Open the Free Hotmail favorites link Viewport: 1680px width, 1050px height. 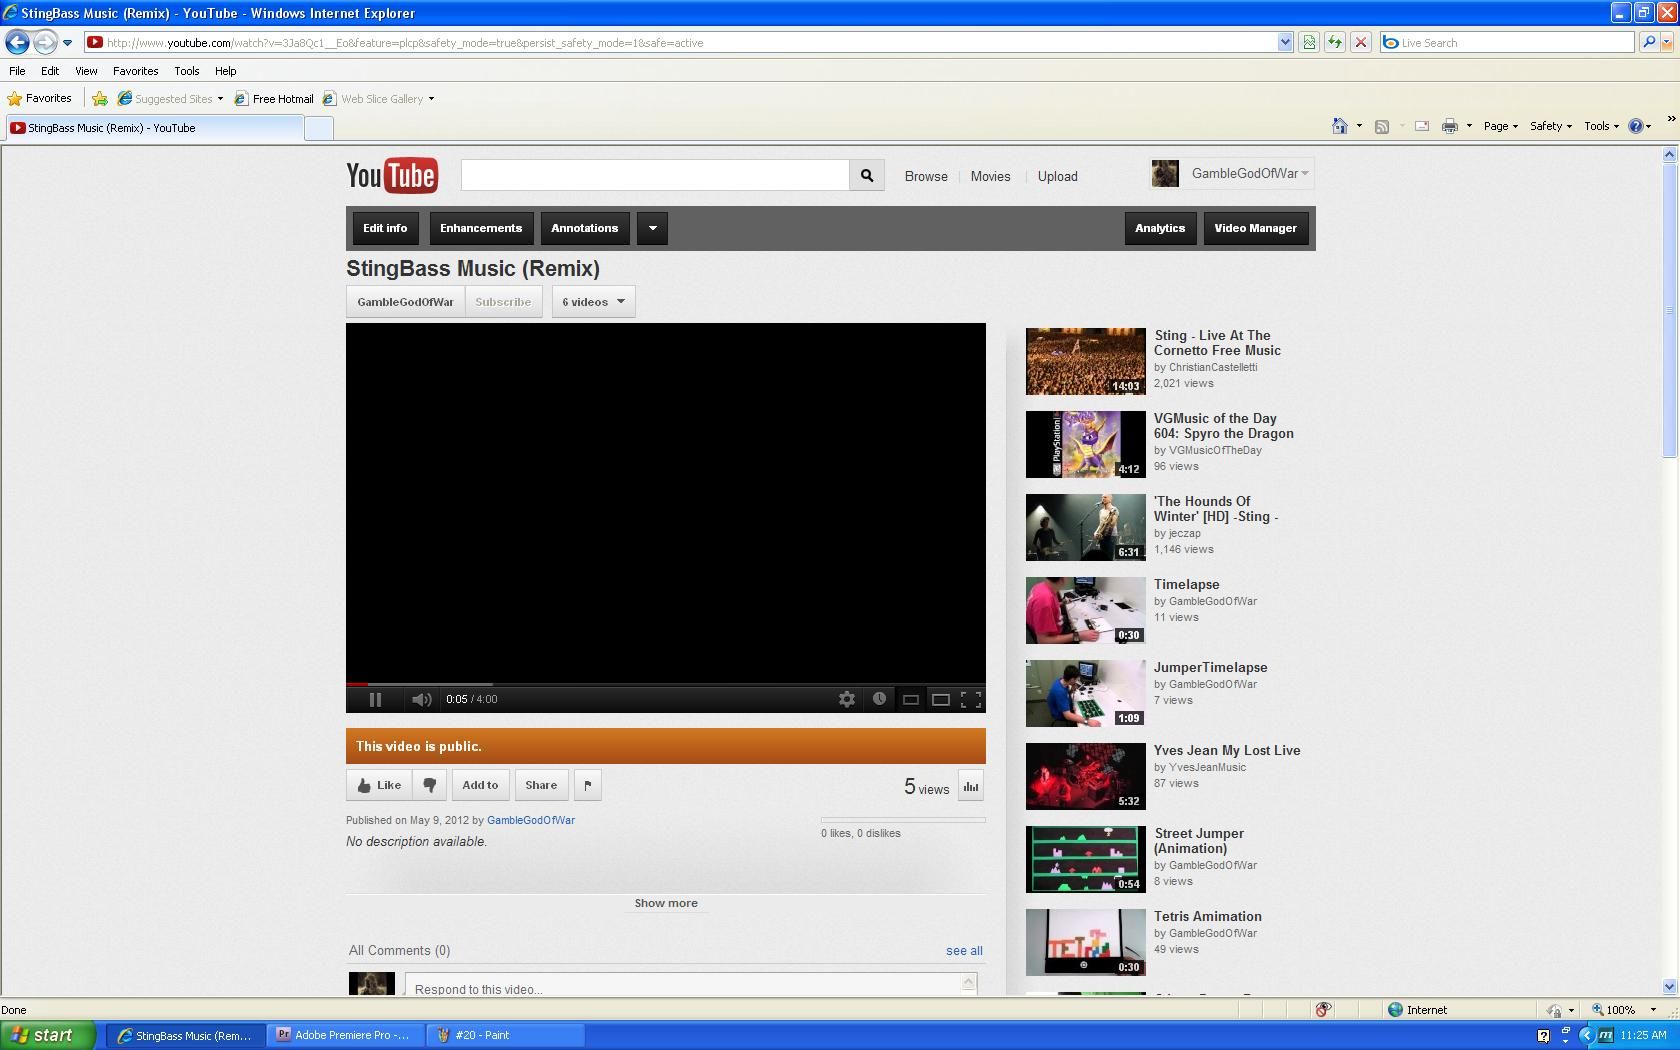point(274,99)
